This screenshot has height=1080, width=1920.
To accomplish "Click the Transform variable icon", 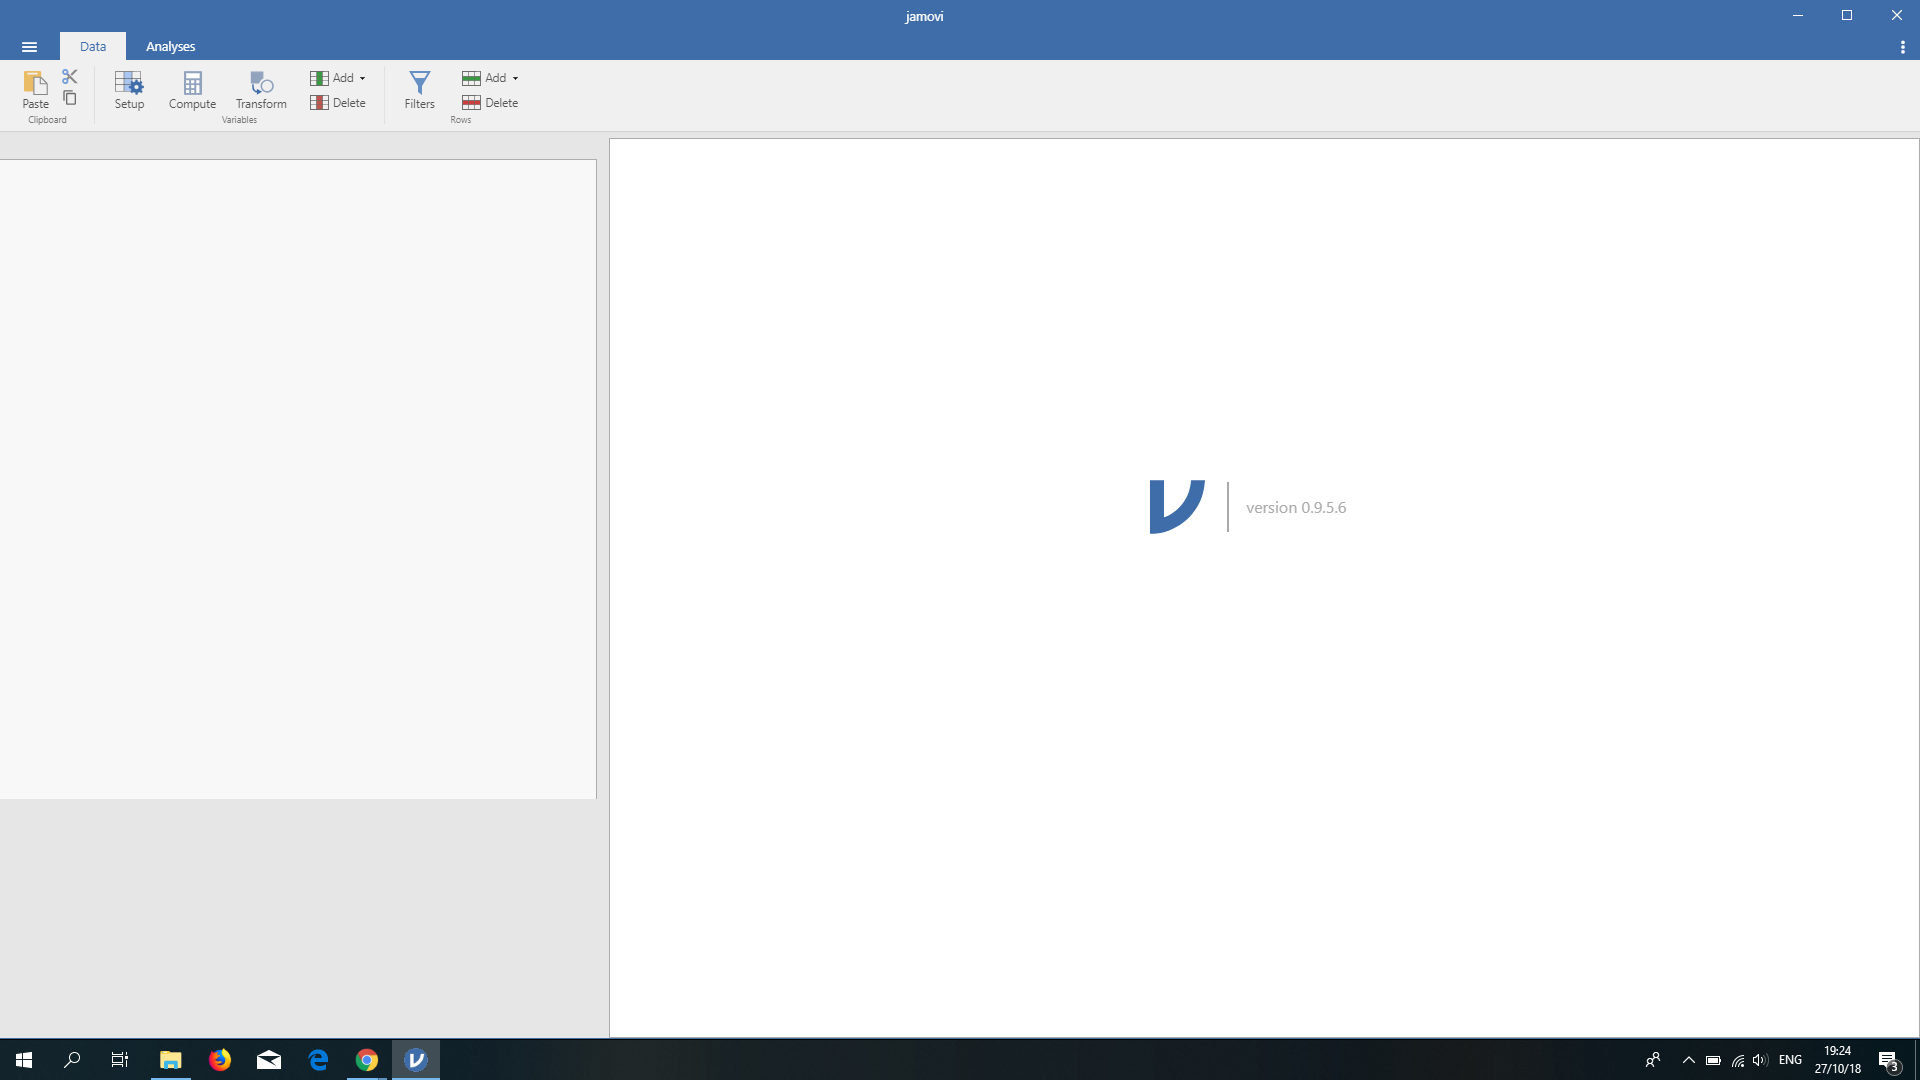I will [x=261, y=89].
